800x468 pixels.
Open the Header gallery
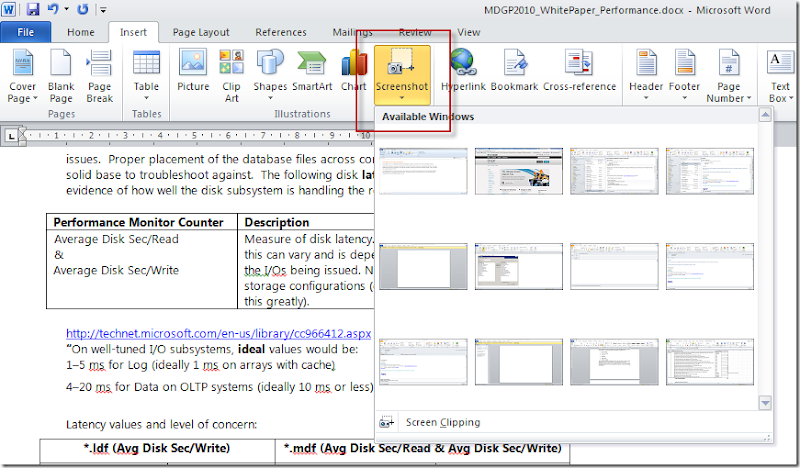pos(646,75)
